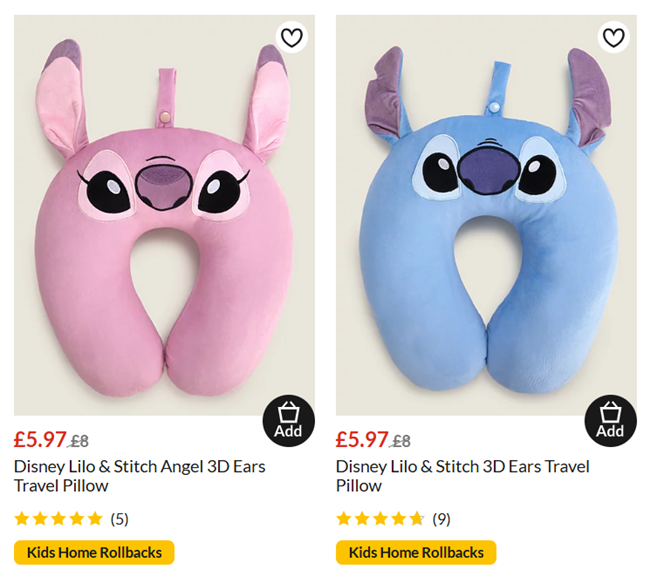Add the blue Stitch pillow to basket

click(610, 420)
